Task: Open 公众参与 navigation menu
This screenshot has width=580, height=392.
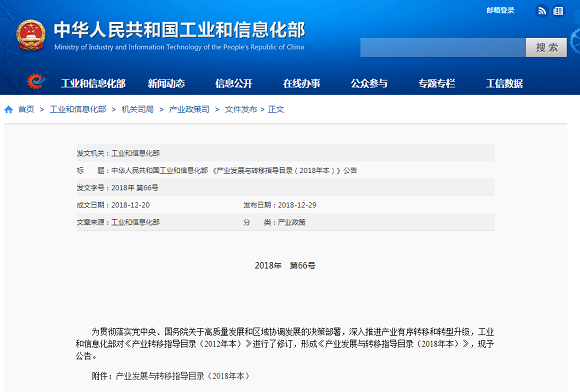Action: coord(369,84)
